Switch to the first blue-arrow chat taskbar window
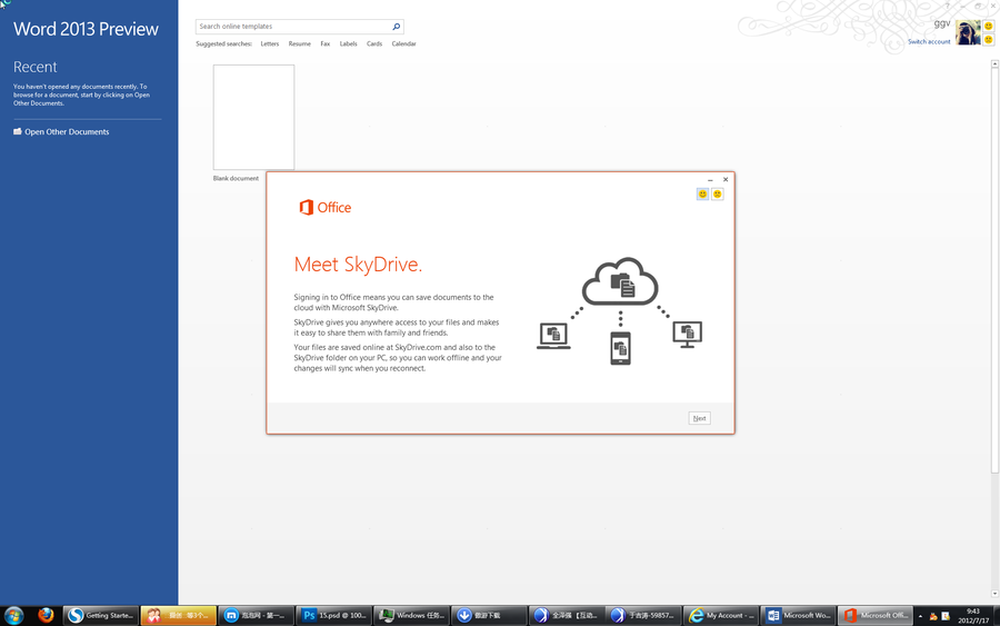Viewport: 1000px width, 626px height. click(x=566, y=615)
